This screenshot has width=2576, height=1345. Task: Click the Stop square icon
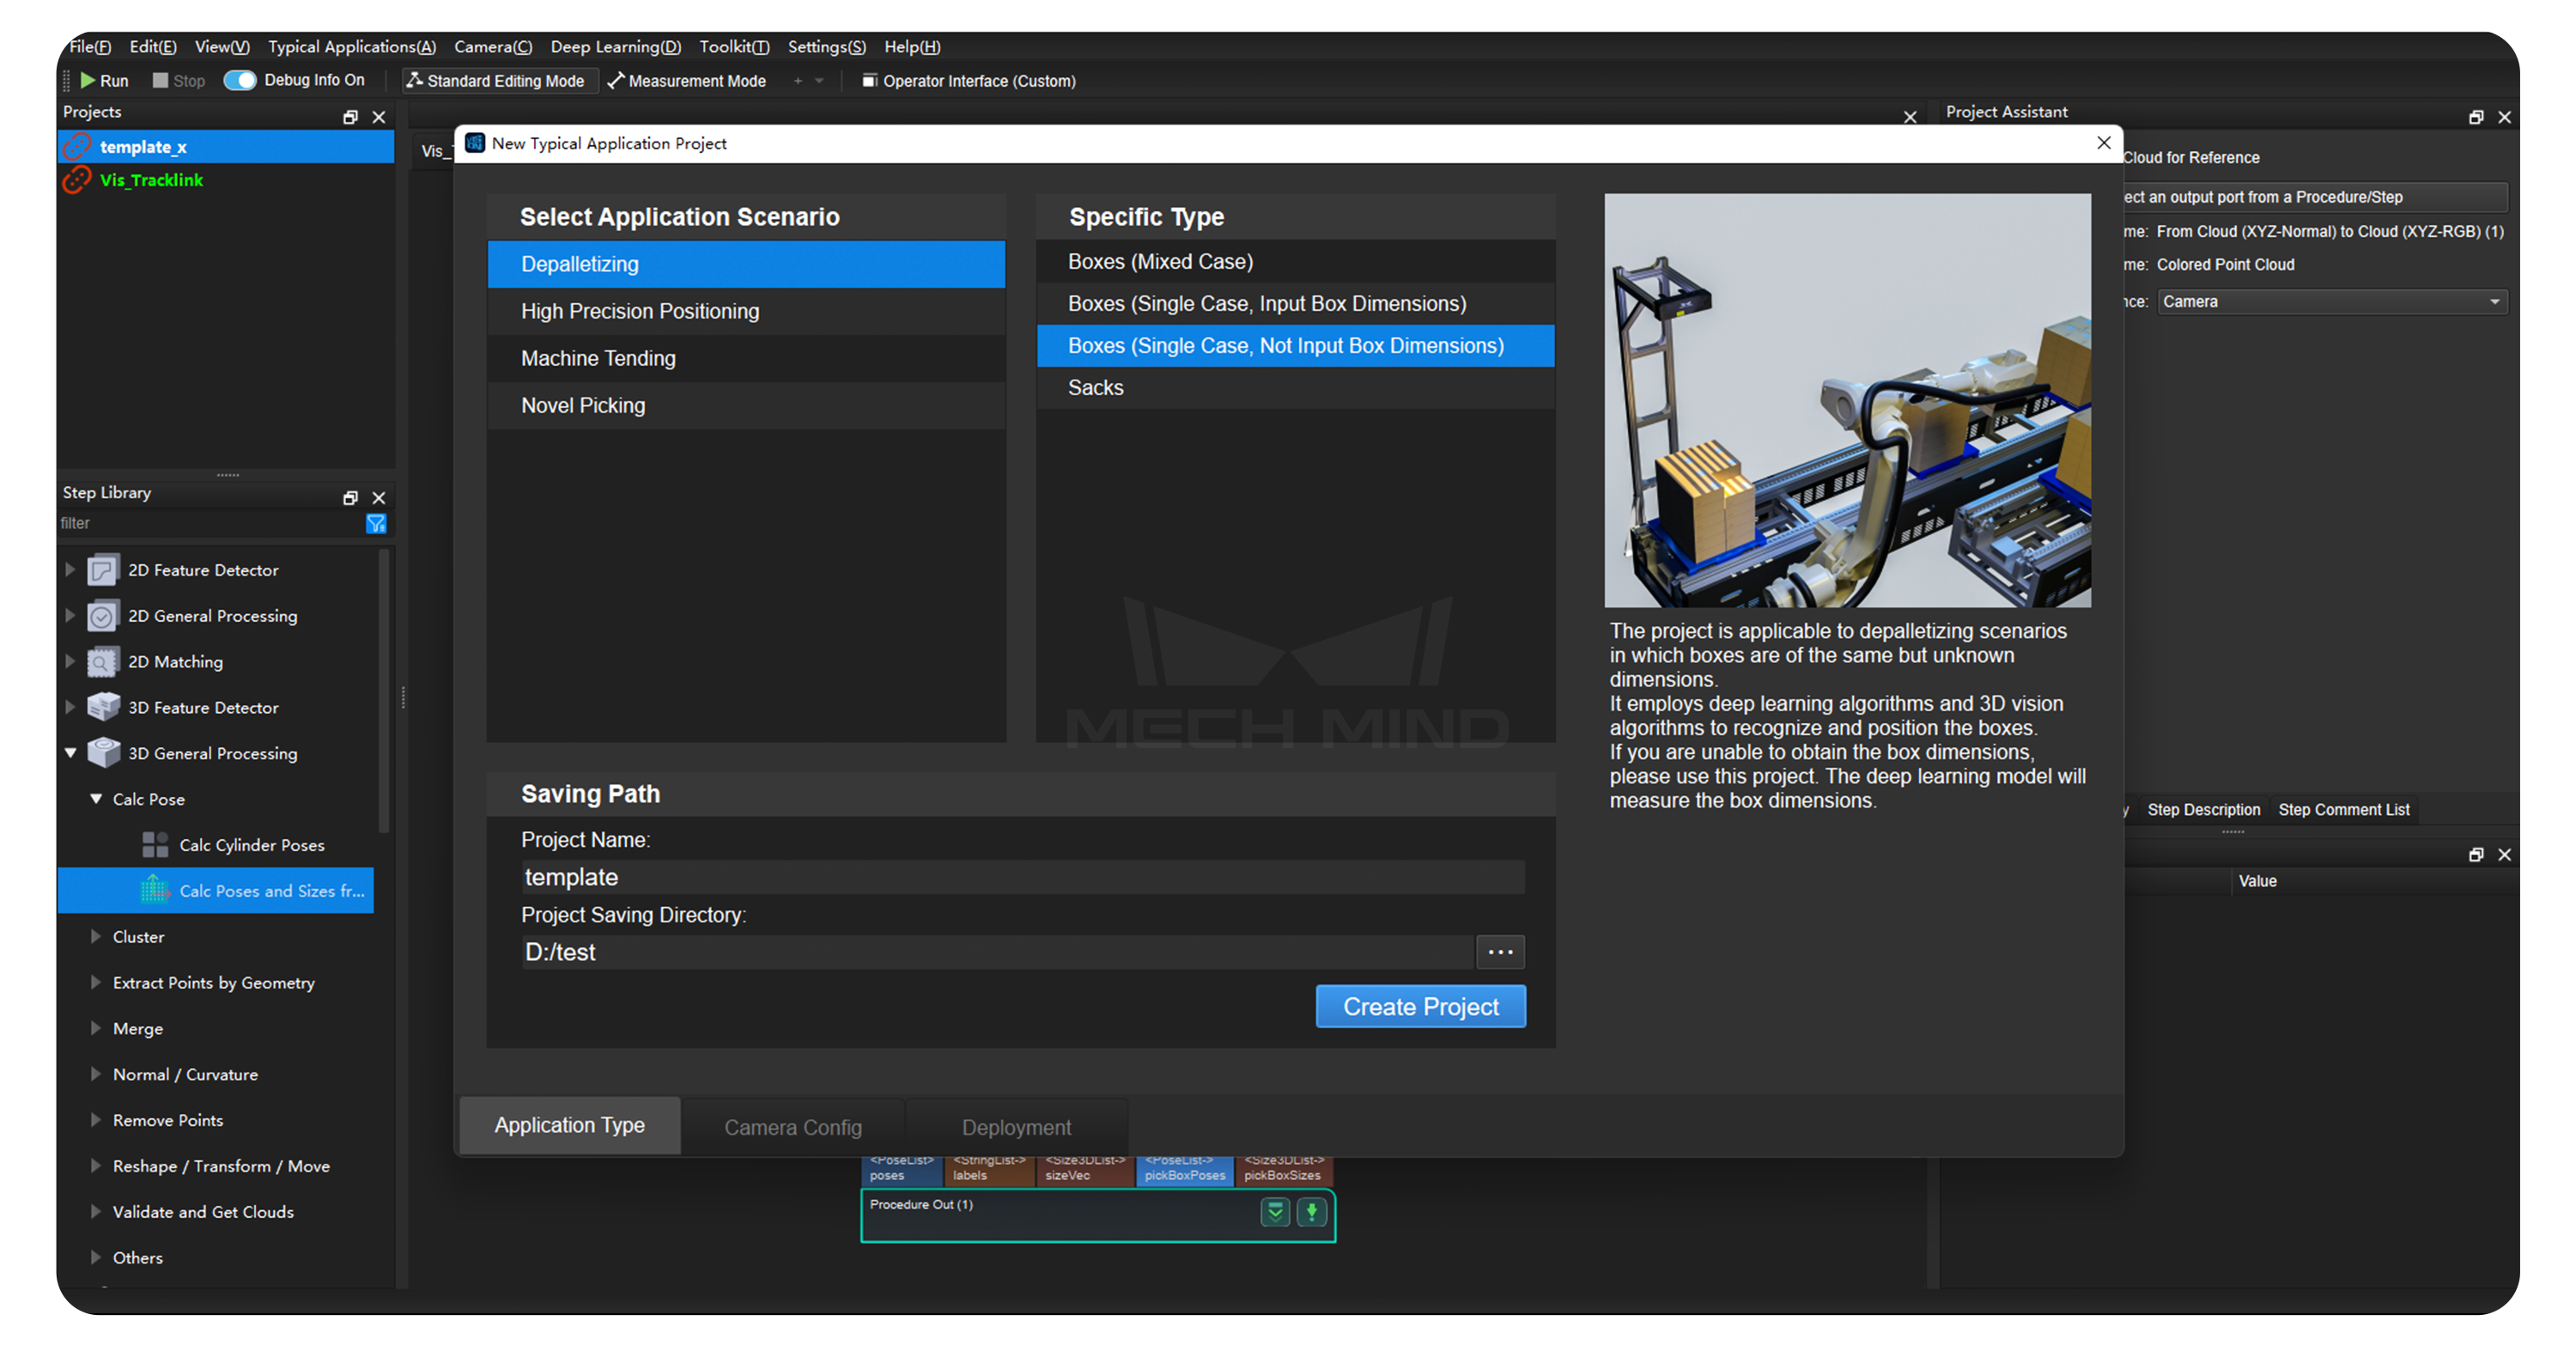pyautogui.click(x=160, y=80)
